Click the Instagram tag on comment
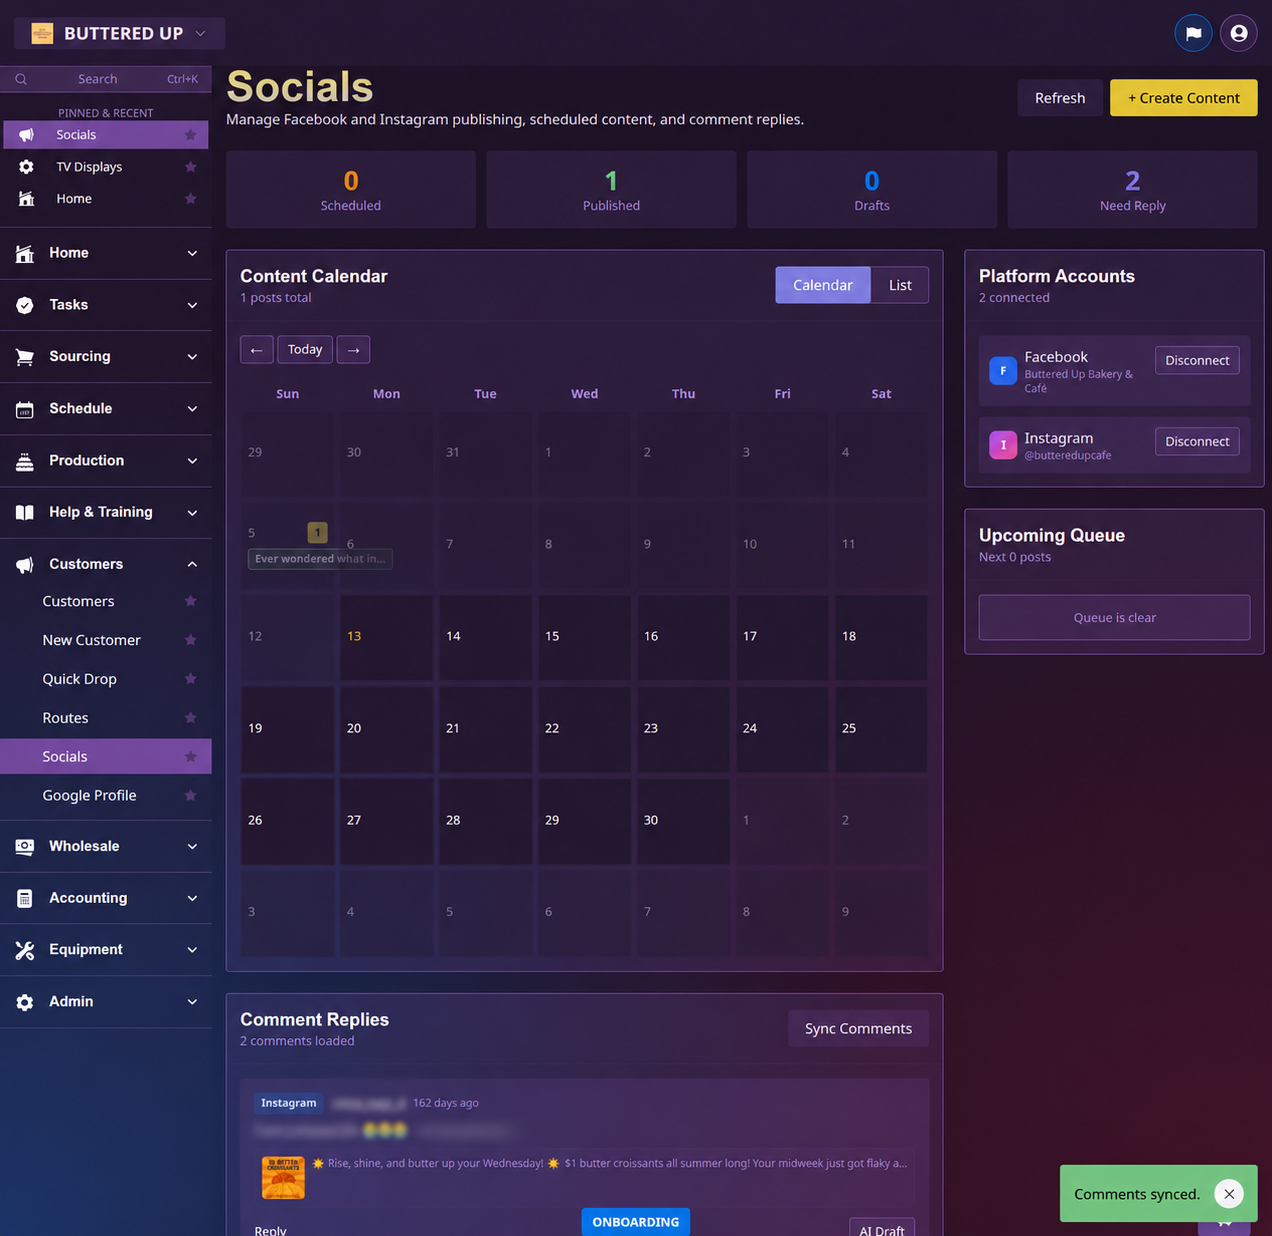Viewport: 1272px width, 1236px height. coord(288,1103)
